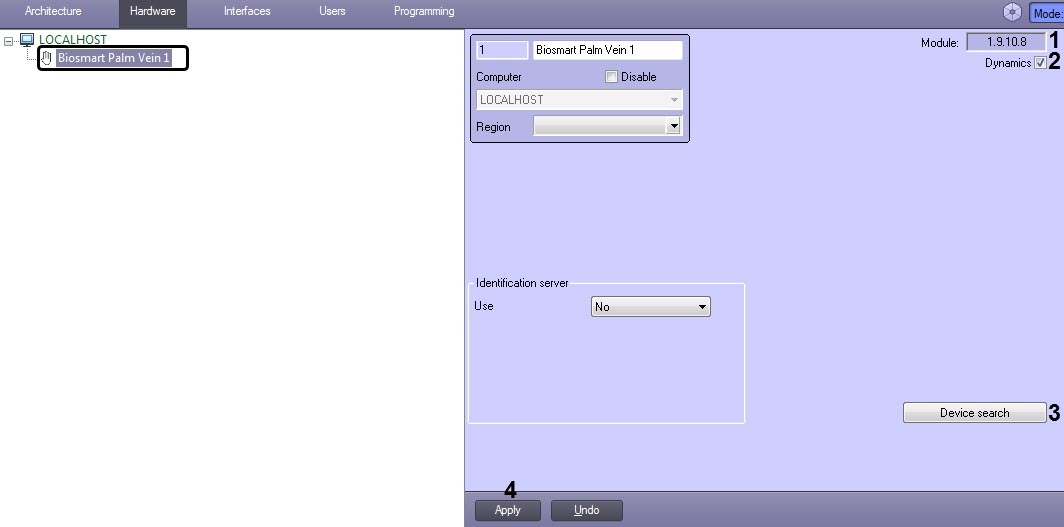Open the Interfaces tab

tap(247, 12)
